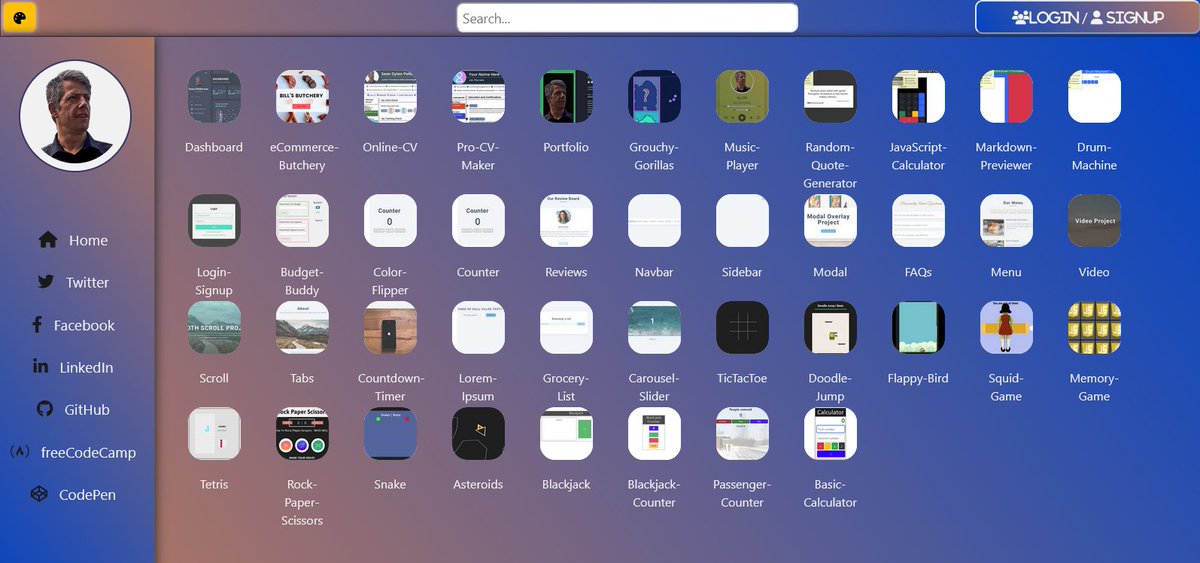This screenshot has height=563, width=1200.
Task: Open the Grocery-List icon
Action: (x=566, y=327)
